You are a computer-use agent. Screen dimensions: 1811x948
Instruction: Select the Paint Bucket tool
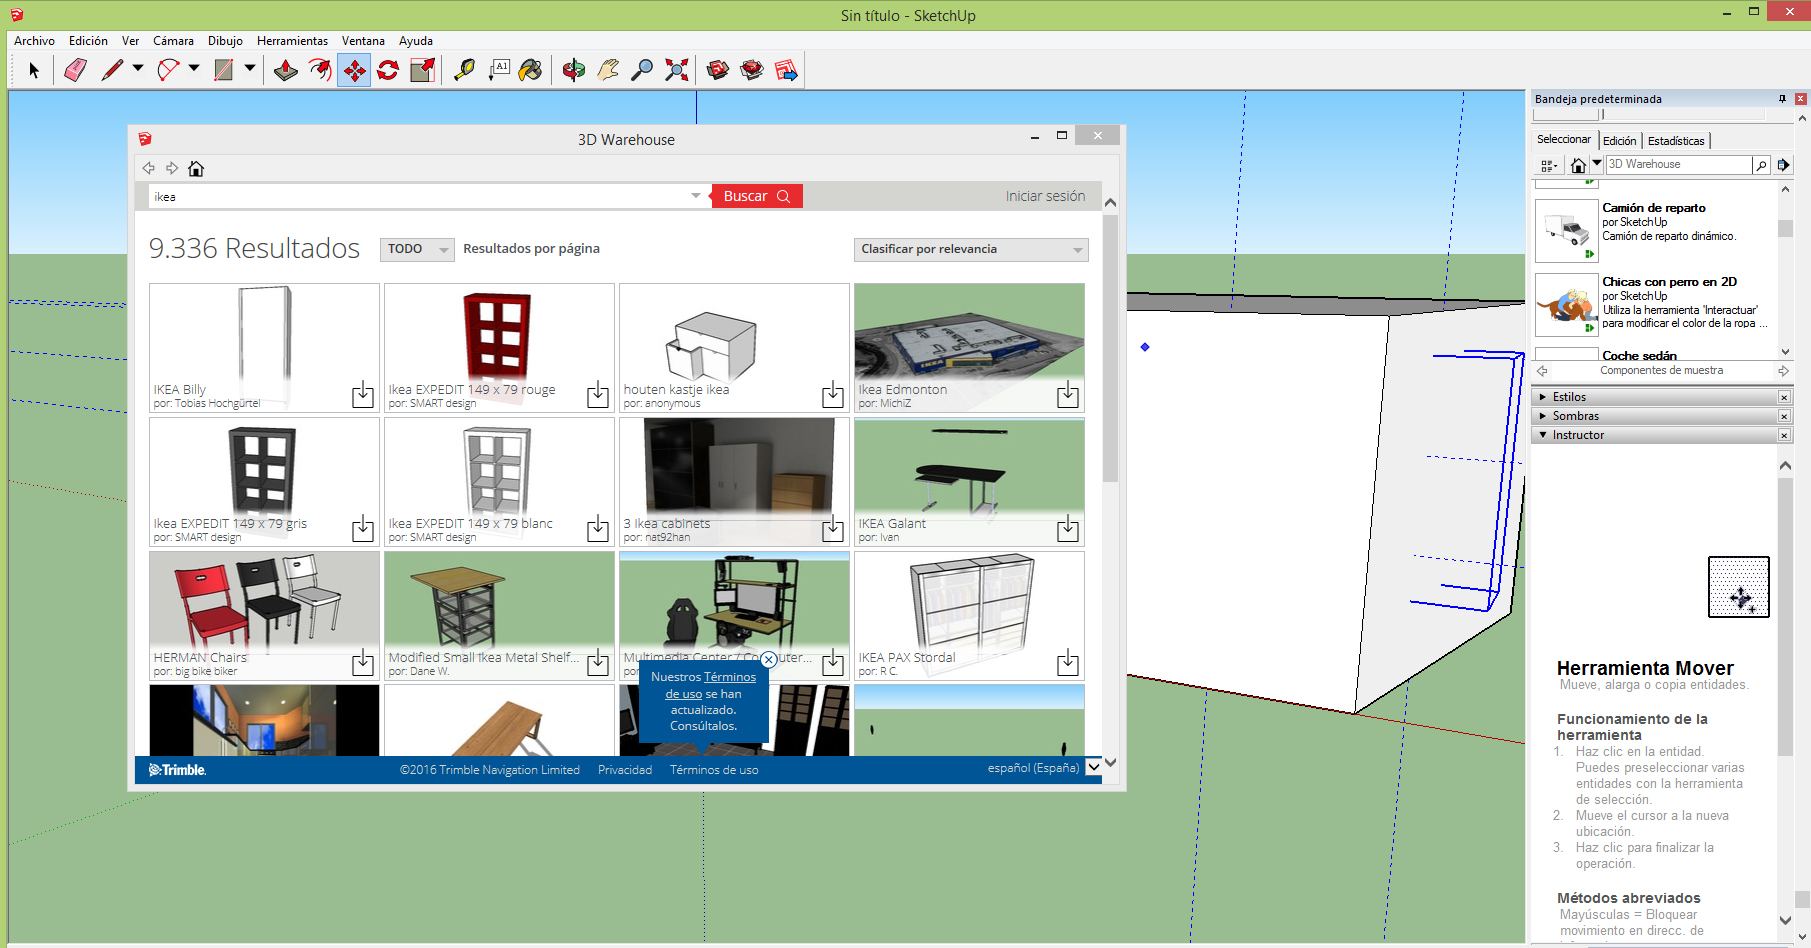click(x=531, y=70)
